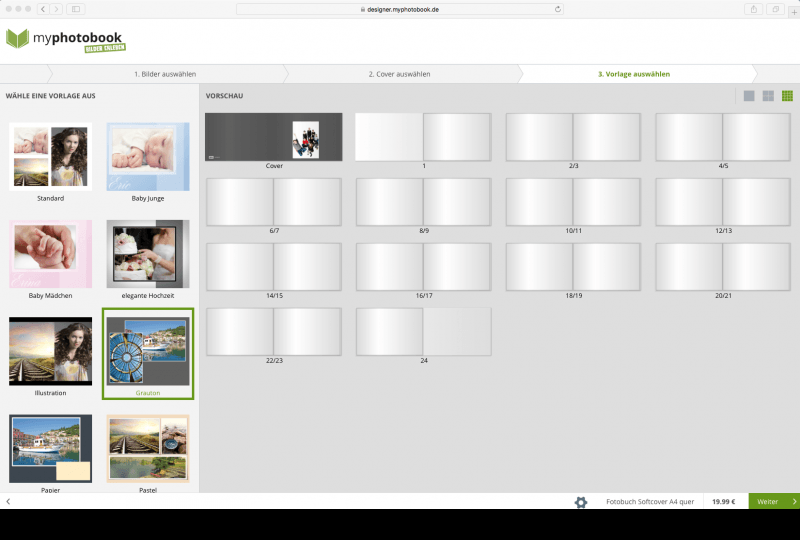Click the back arrow in bottom bar
This screenshot has width=800, height=540.
(8, 501)
